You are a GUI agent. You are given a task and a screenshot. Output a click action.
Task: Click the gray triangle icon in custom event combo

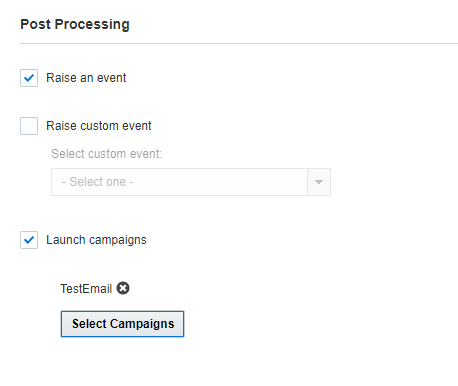[319, 182]
